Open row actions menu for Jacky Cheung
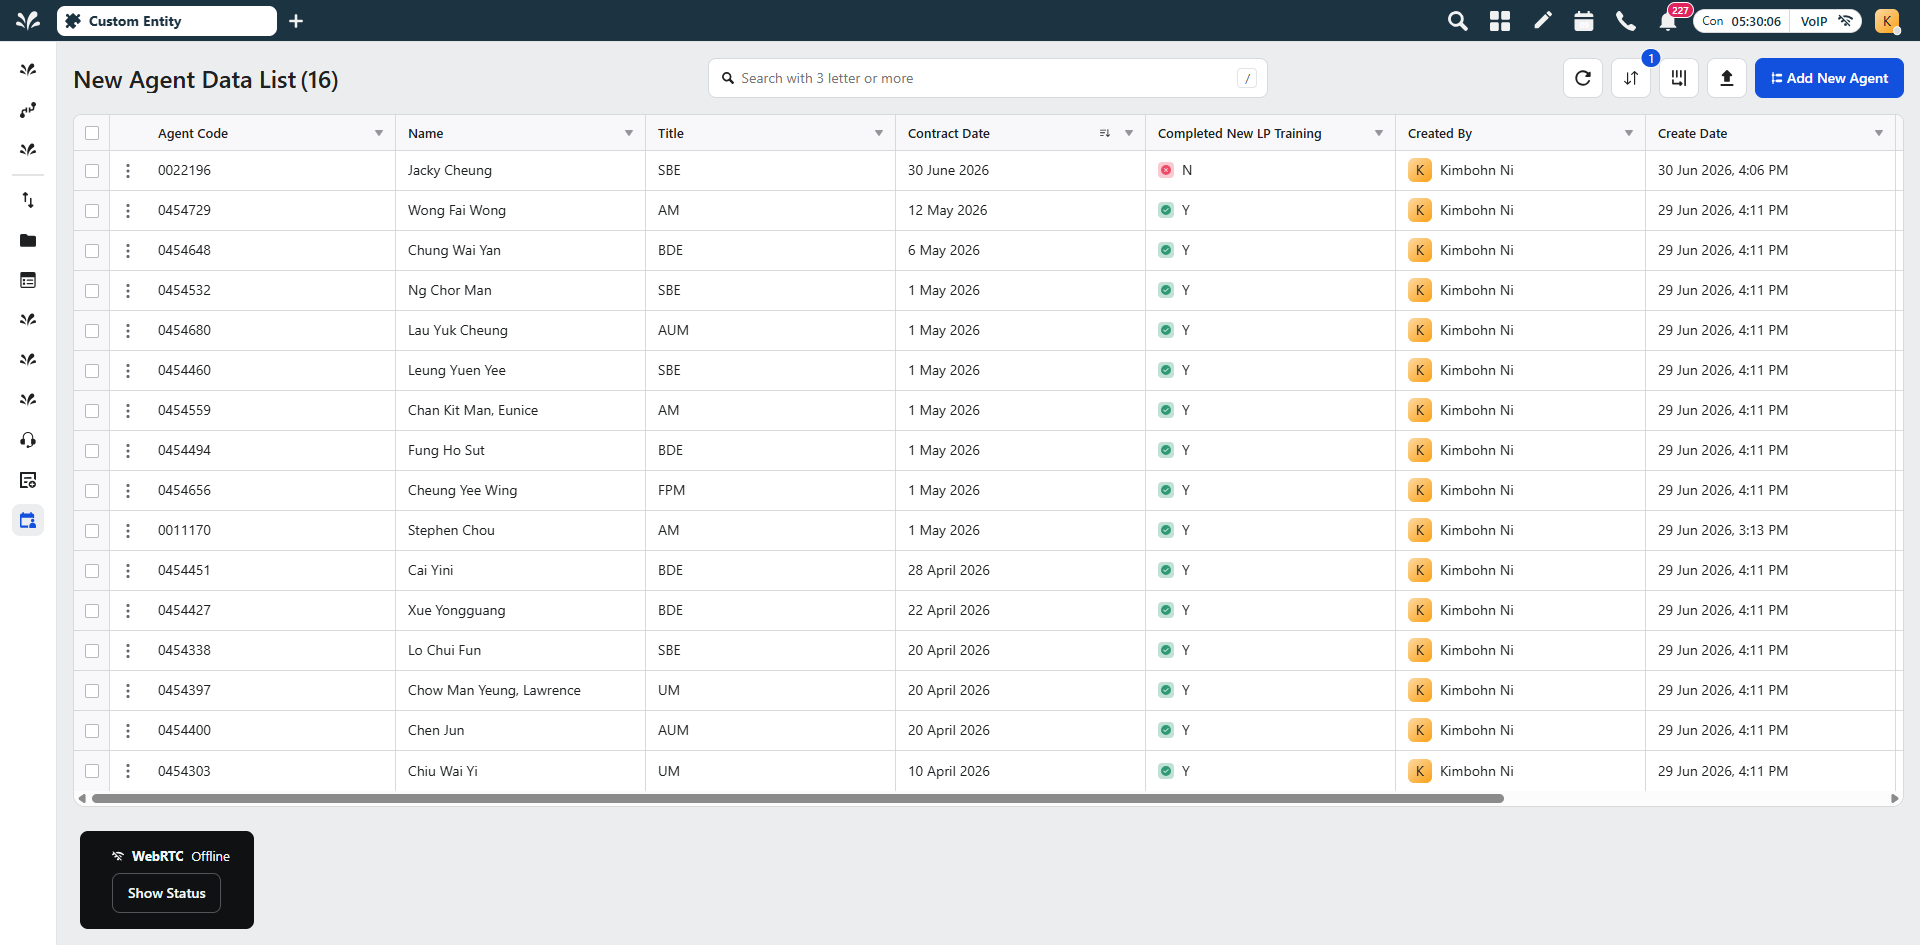1920x945 pixels. coord(128,171)
